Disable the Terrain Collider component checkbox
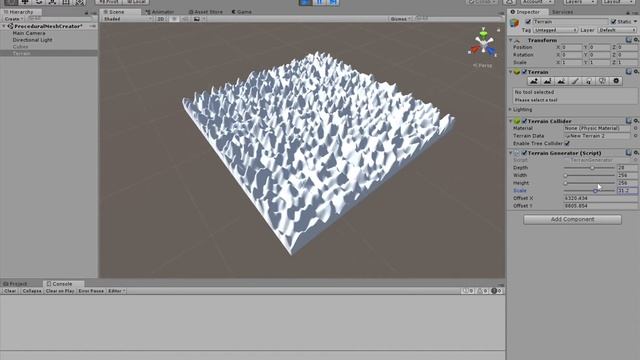This screenshot has height=360, width=640. (x=524, y=121)
